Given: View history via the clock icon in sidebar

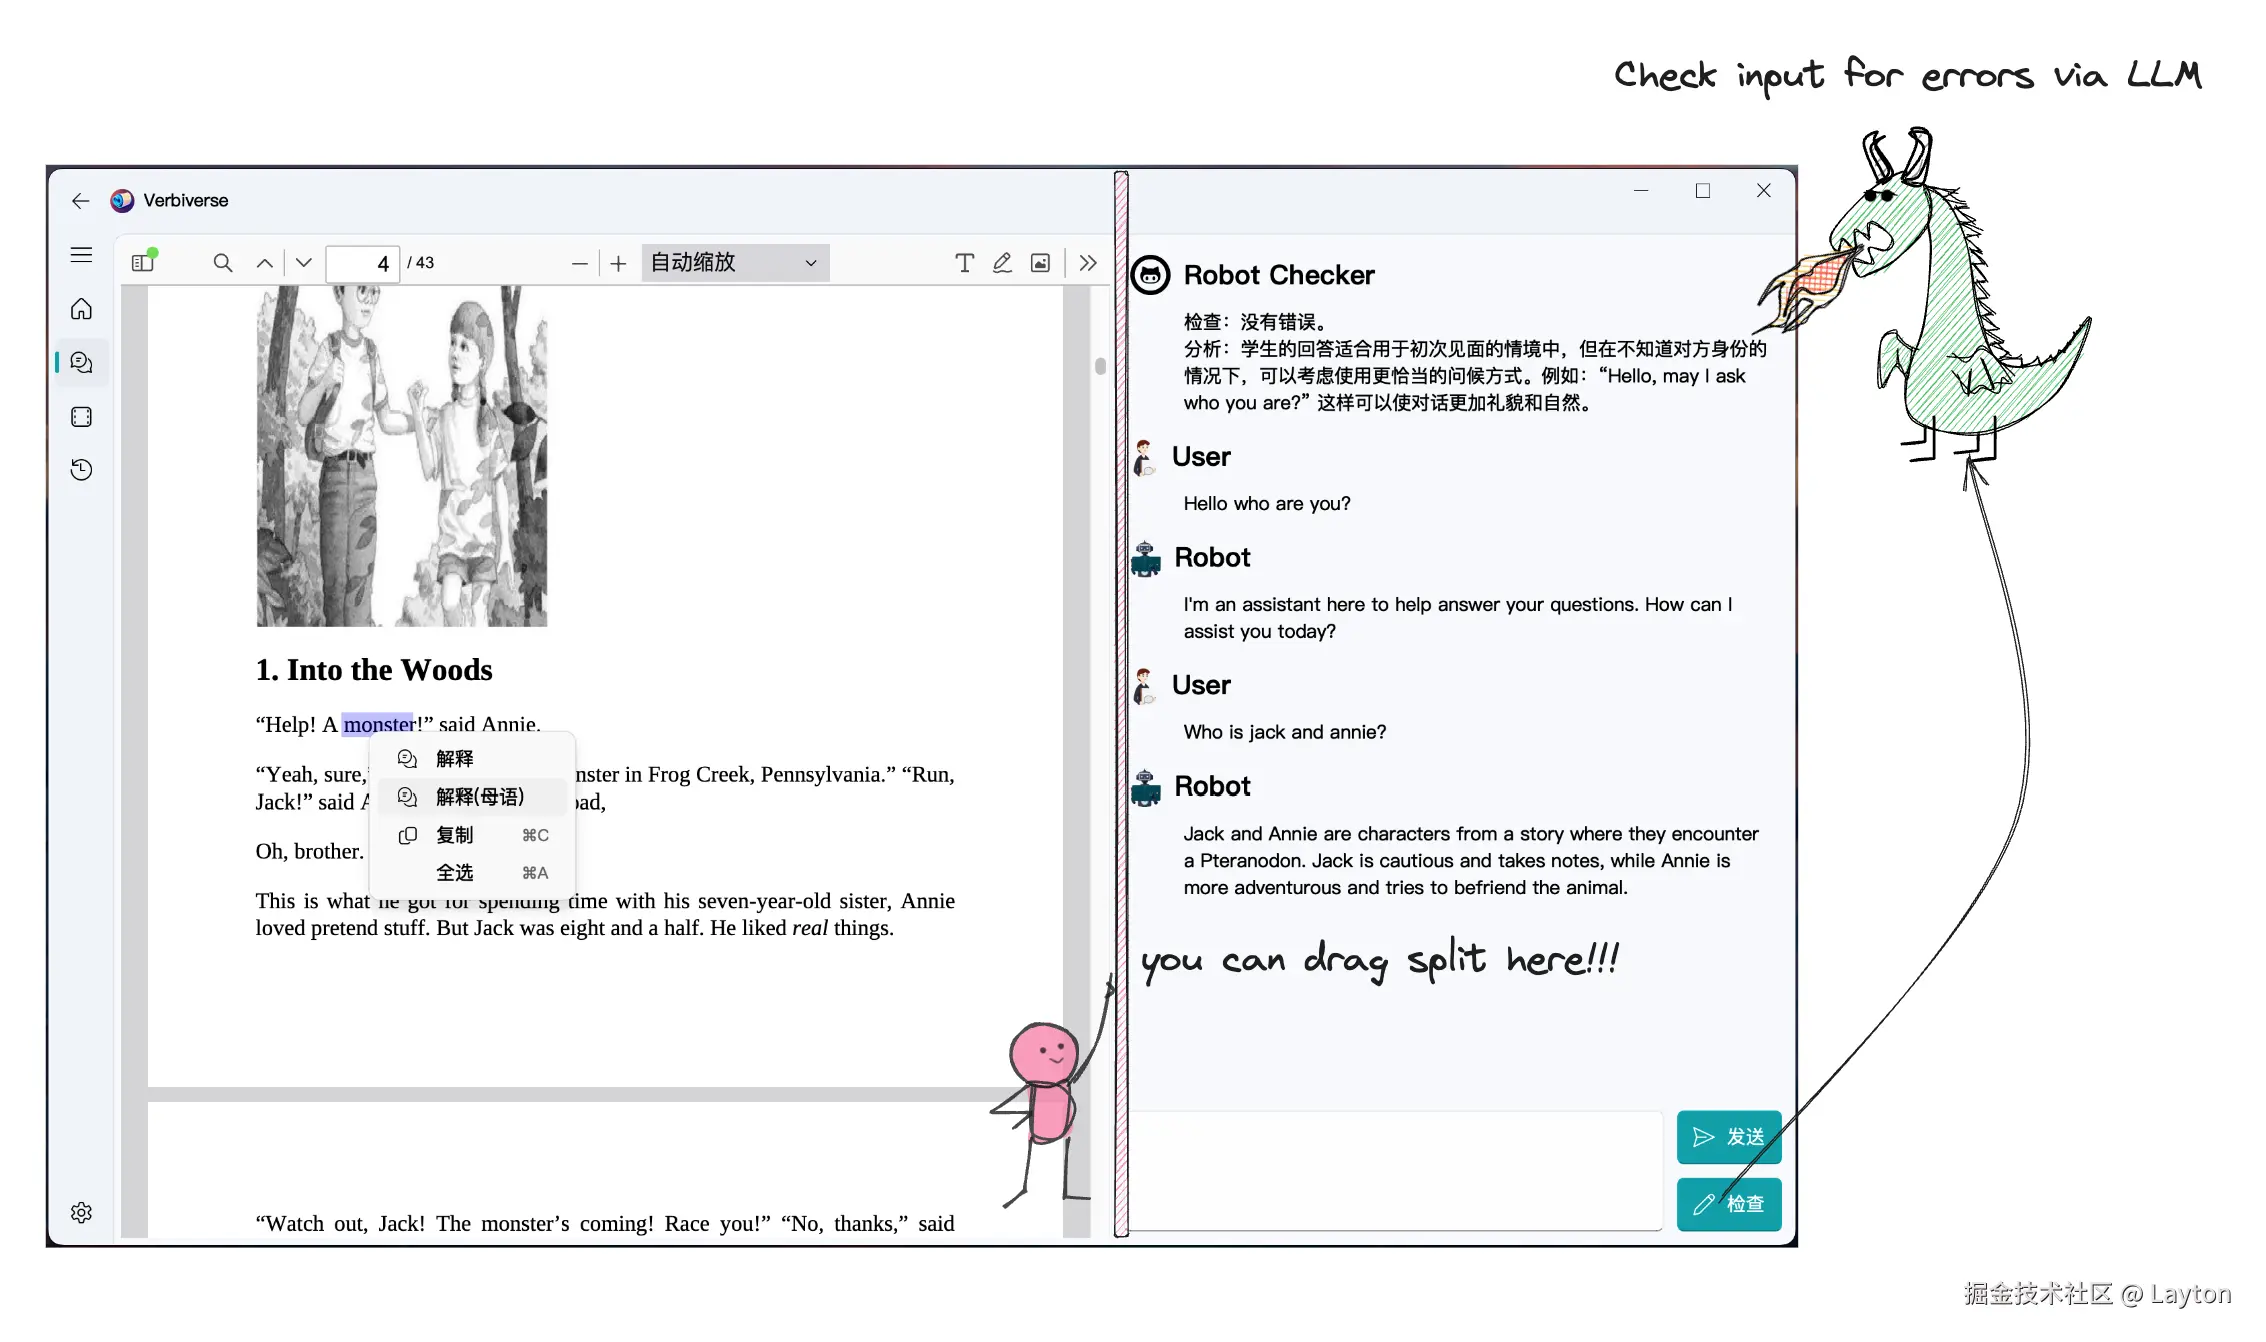Looking at the screenshot, I should [80, 469].
